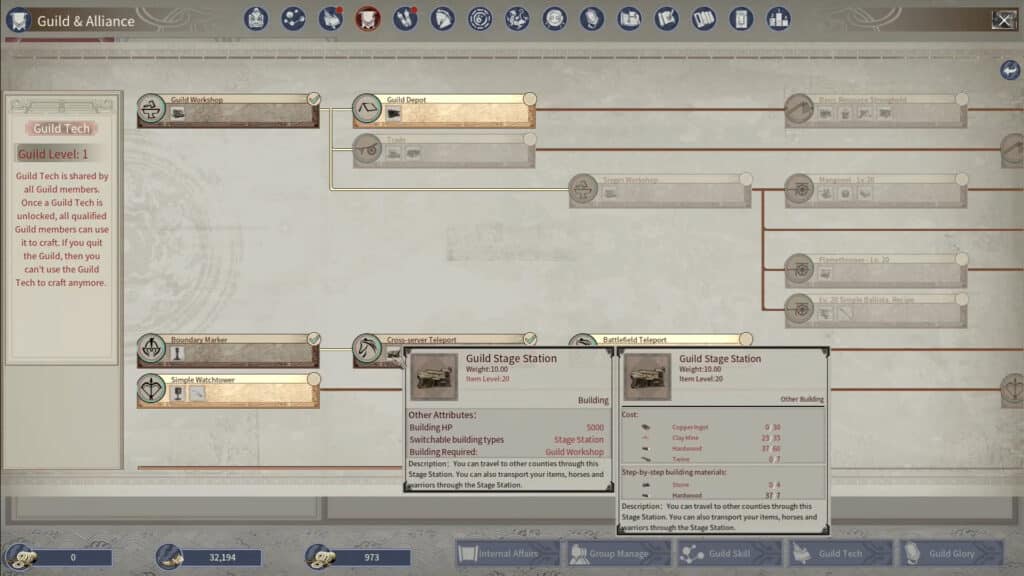Switch to the Guild Tech tab
The image size is (1024, 576).
(840, 554)
